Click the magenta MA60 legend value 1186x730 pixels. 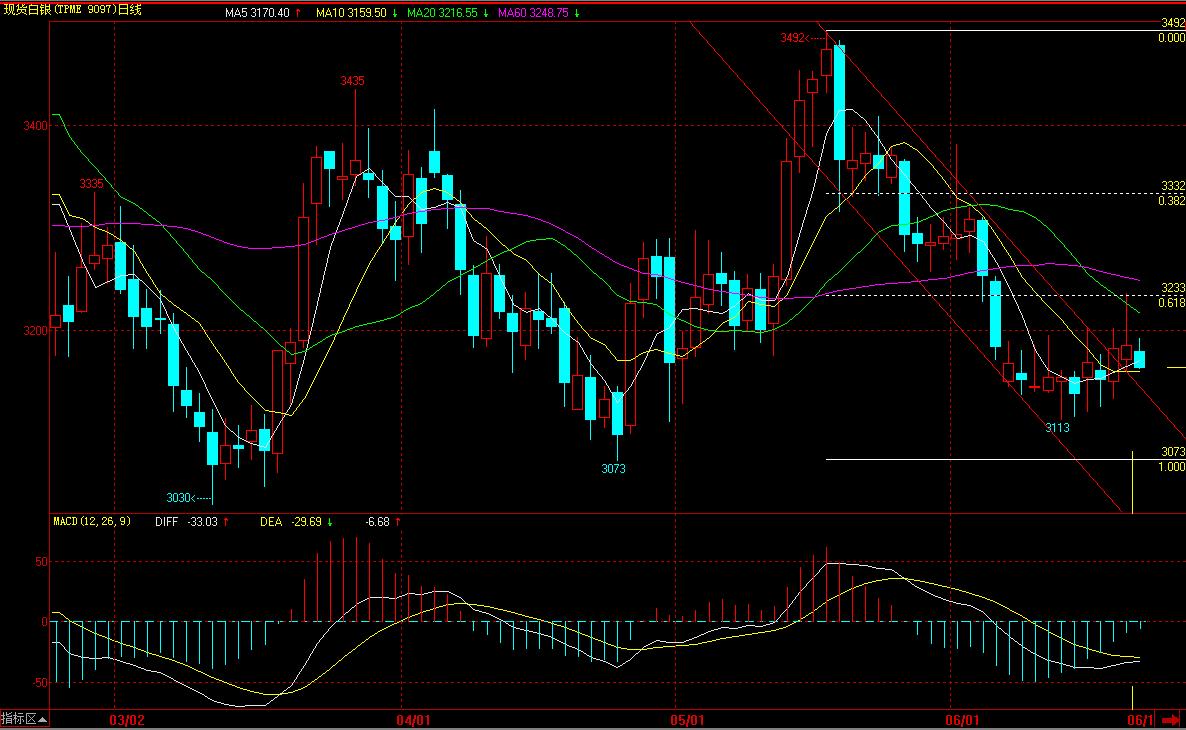[x=540, y=13]
